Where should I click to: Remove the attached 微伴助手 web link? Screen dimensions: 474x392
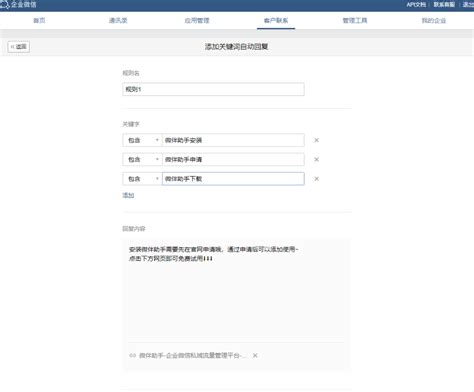pos(255,356)
